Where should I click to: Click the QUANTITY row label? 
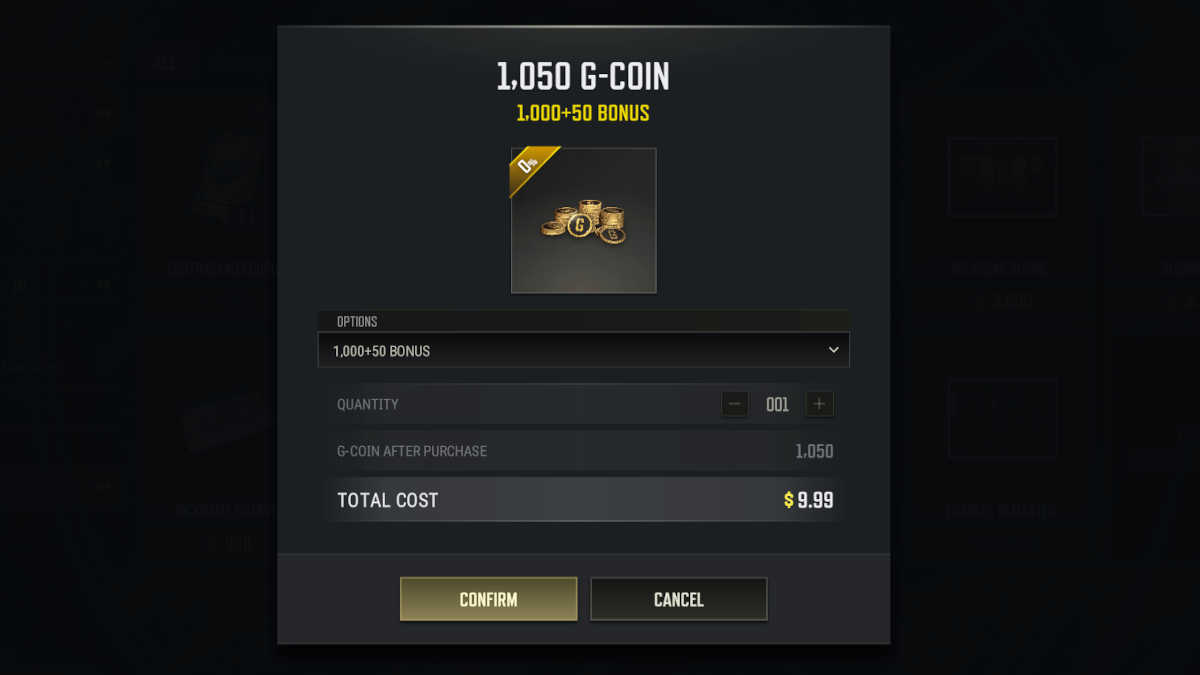coord(368,404)
